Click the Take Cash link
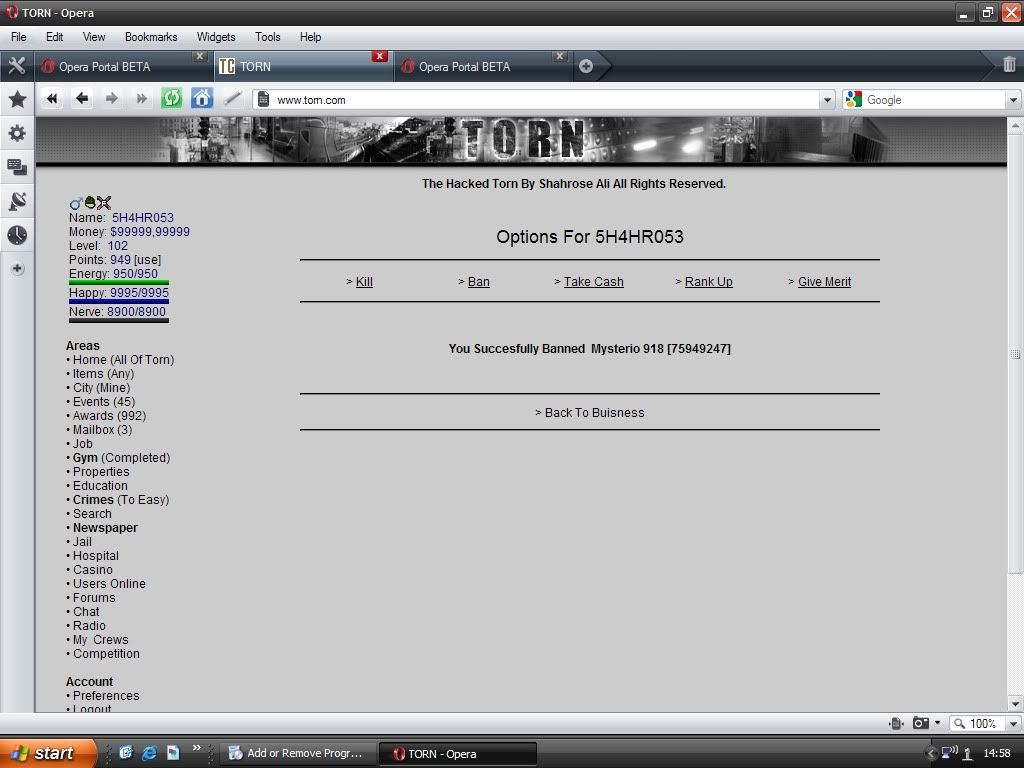This screenshot has width=1024, height=768. pyautogui.click(x=594, y=281)
